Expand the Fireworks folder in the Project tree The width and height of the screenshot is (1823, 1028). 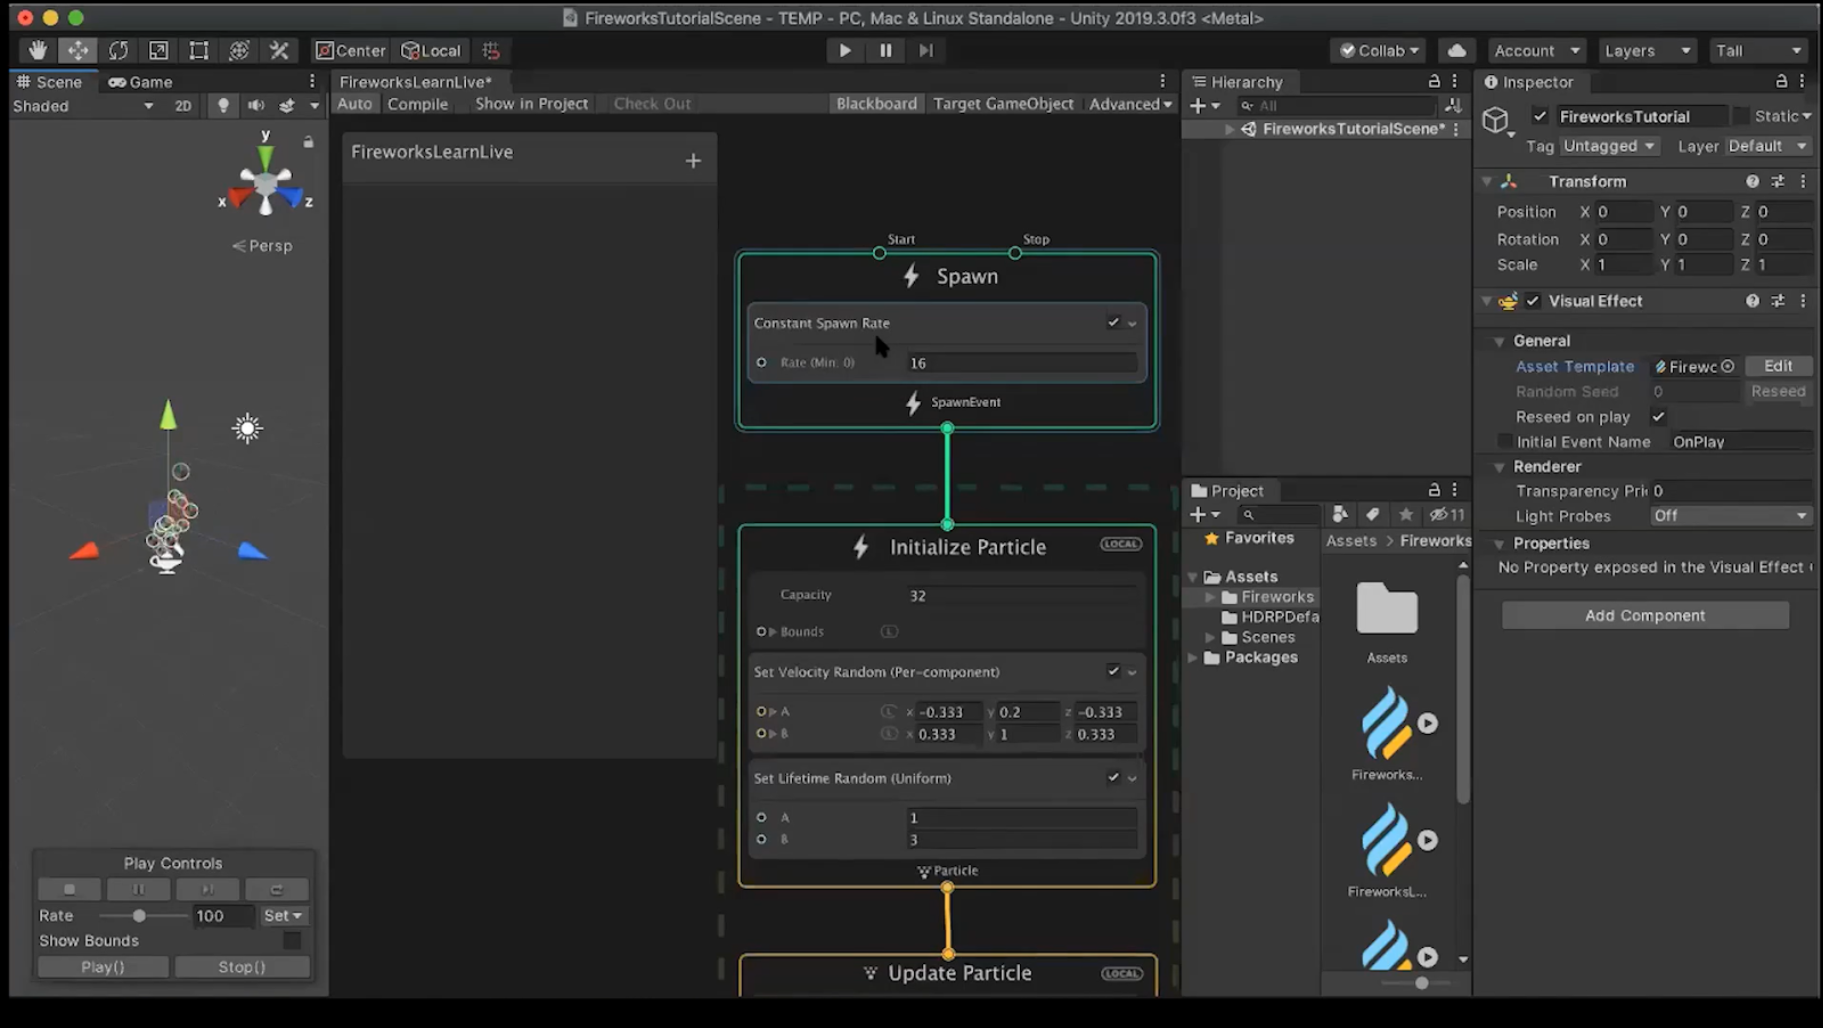point(1208,596)
